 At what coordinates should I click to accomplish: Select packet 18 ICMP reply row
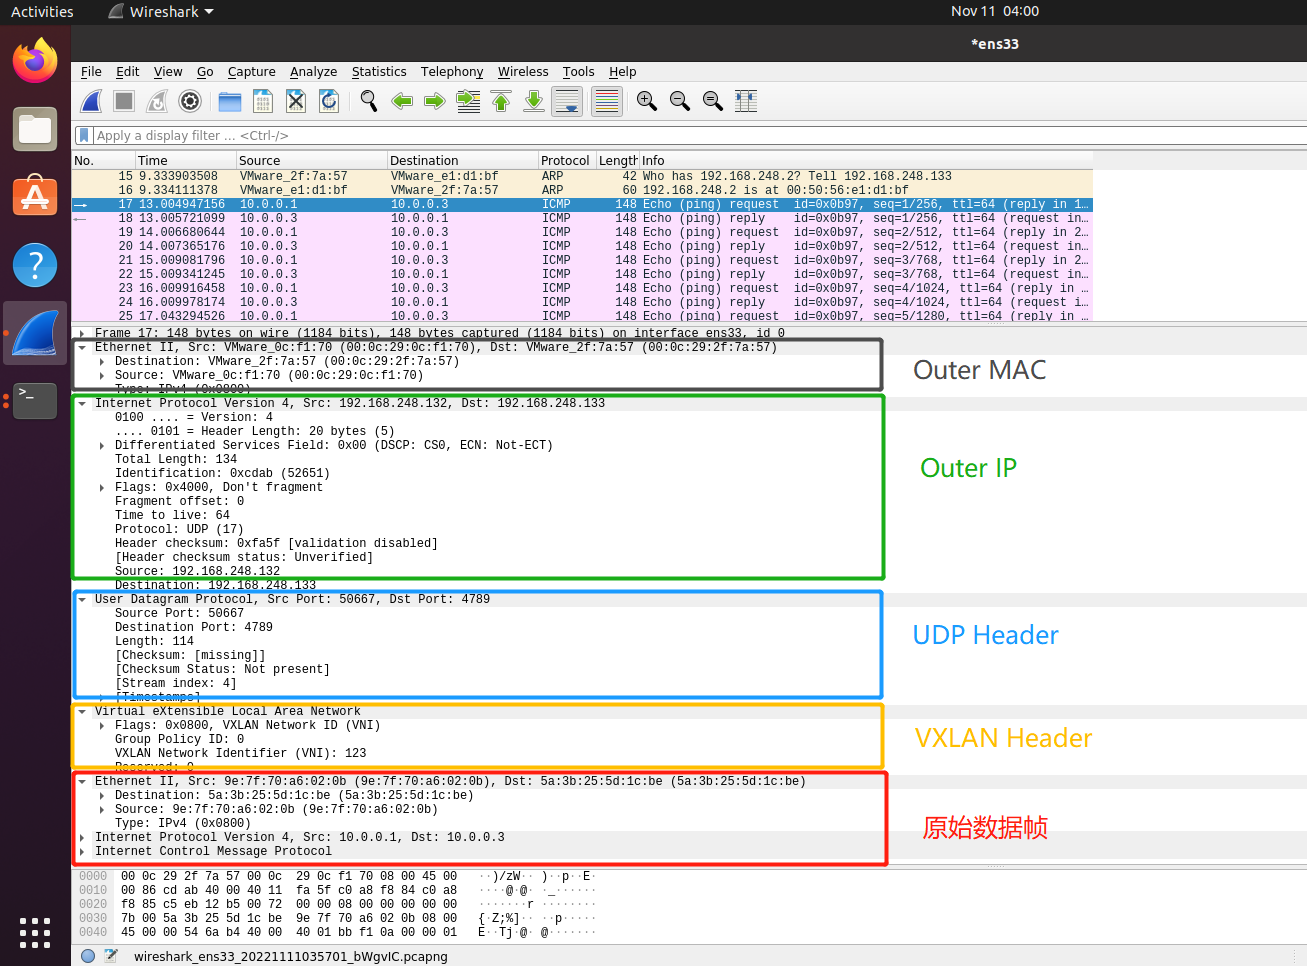(x=582, y=218)
